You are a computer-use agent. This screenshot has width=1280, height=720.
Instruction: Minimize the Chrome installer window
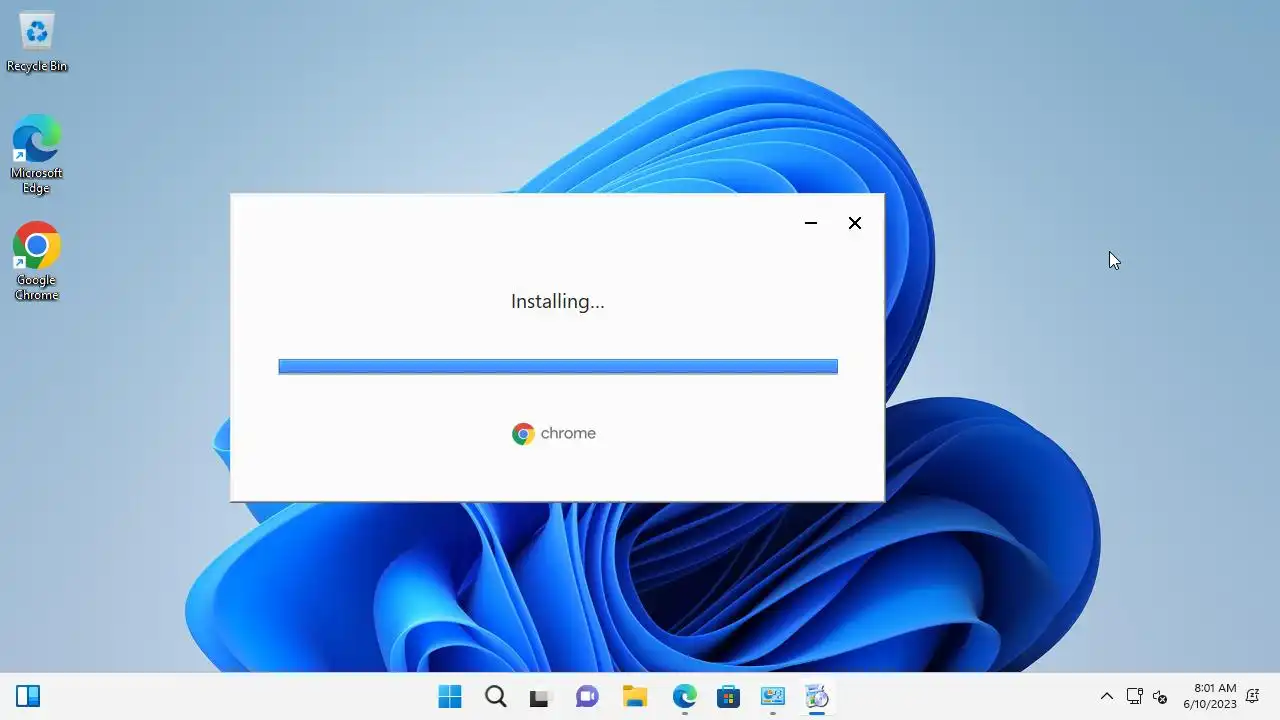tap(811, 223)
